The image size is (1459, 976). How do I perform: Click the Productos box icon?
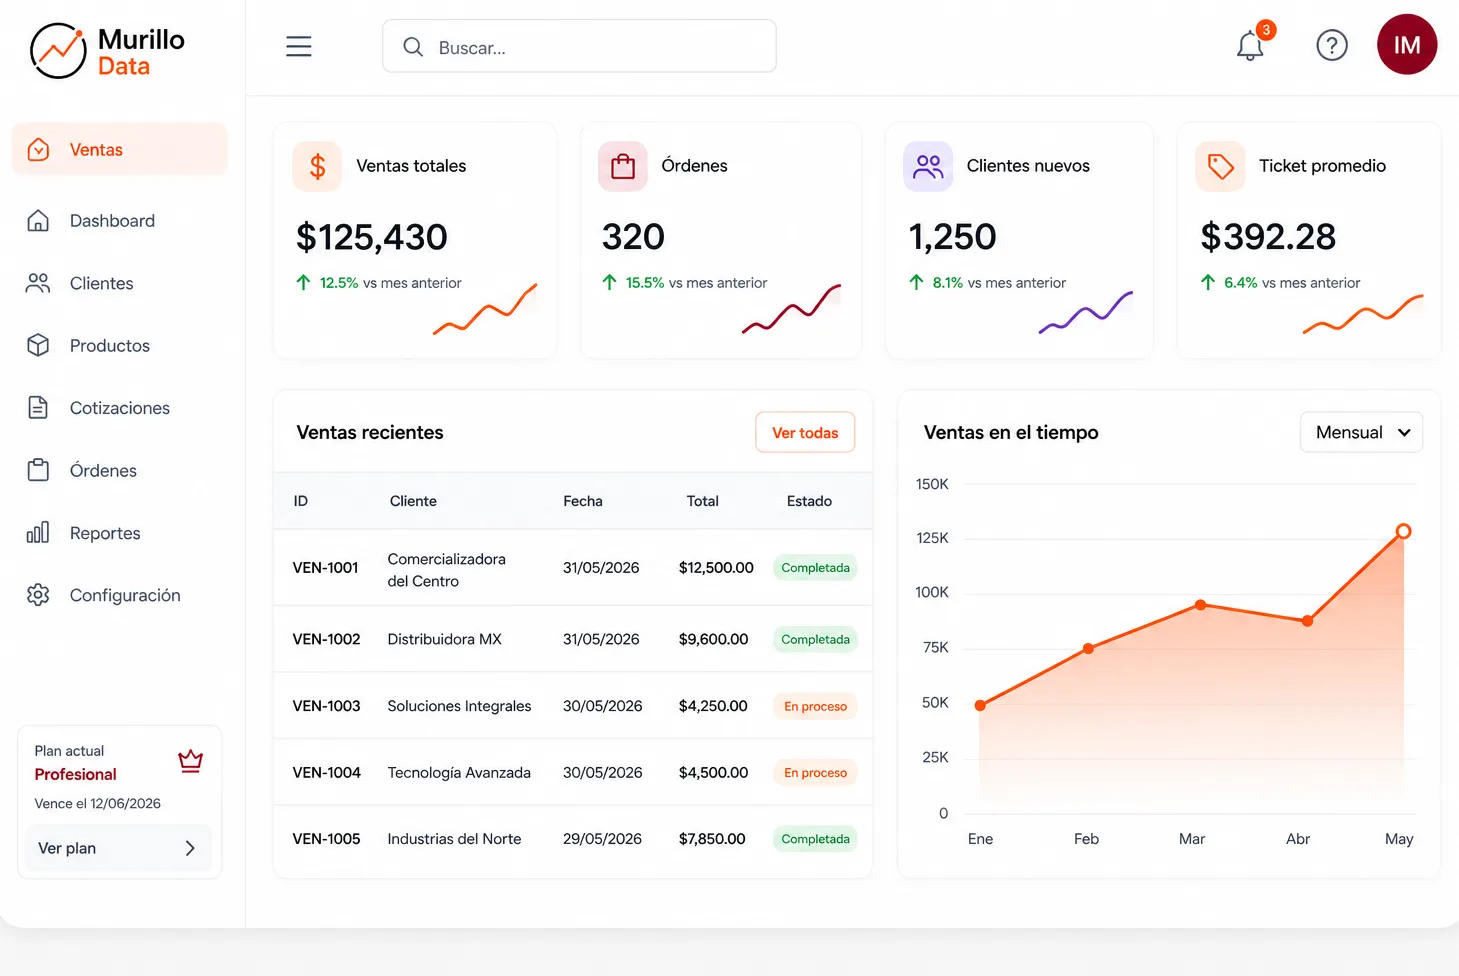point(38,345)
